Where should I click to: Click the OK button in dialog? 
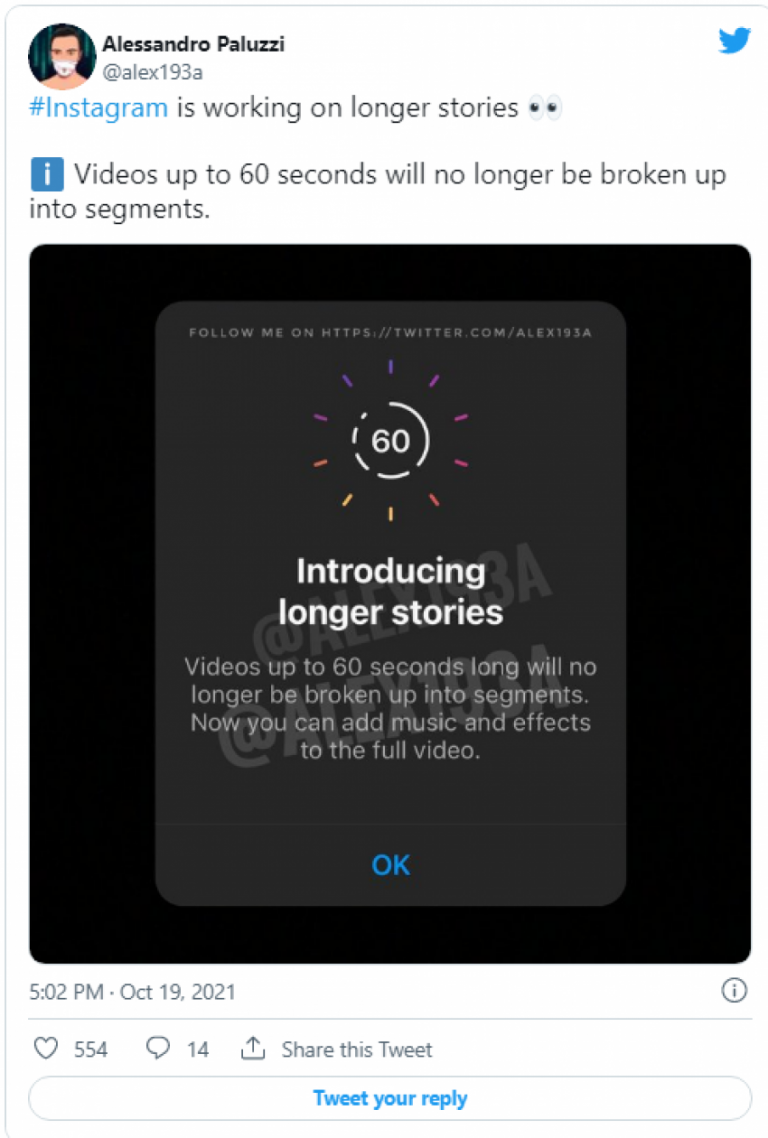(391, 865)
